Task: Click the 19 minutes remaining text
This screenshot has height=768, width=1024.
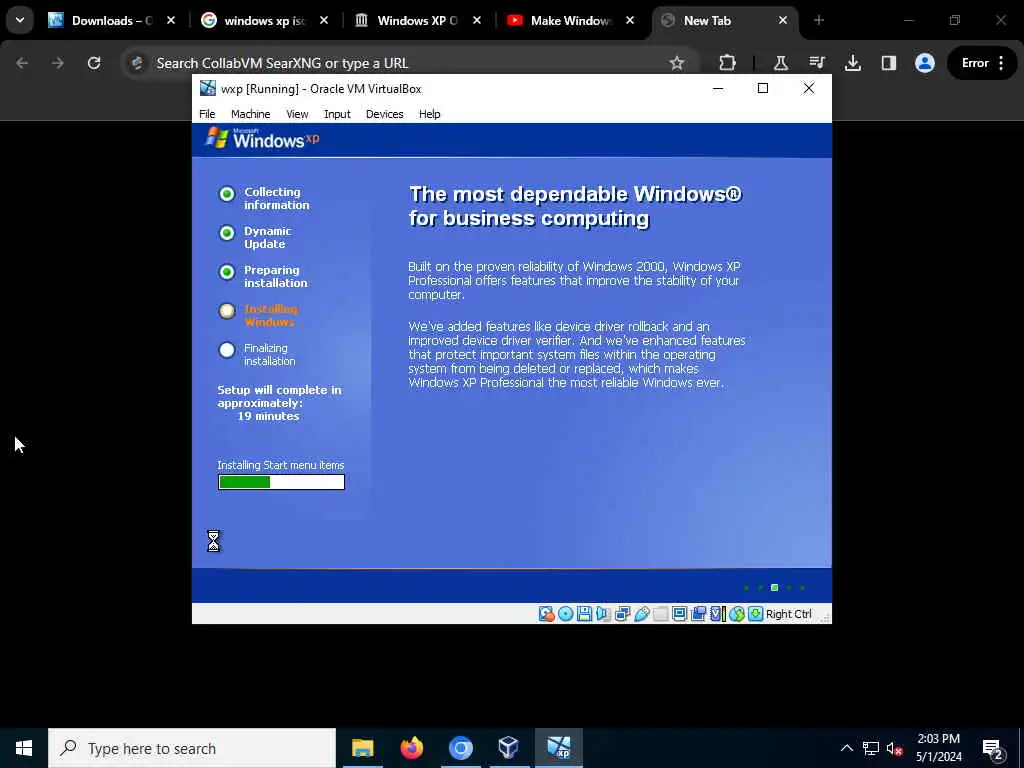Action: pos(268,416)
